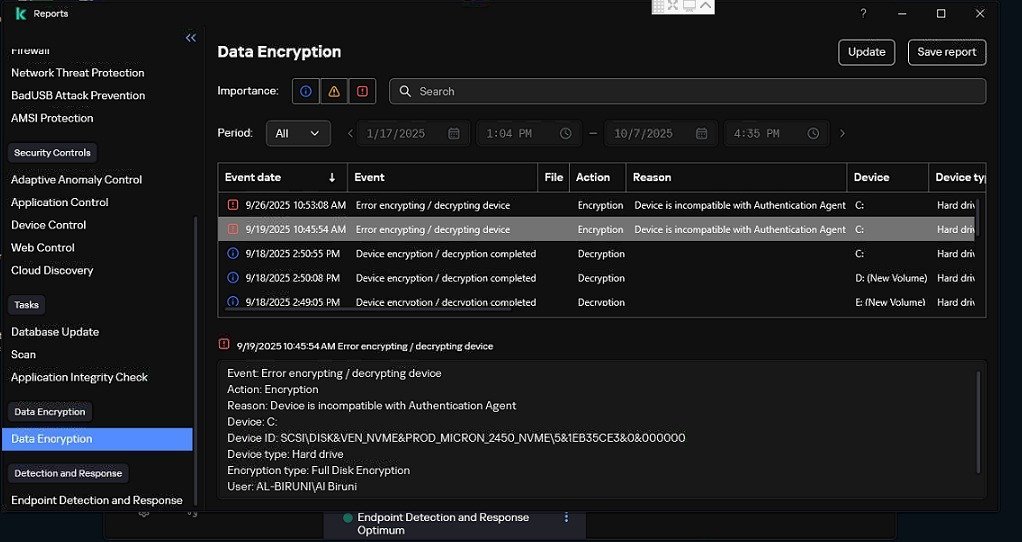Open clock picker for 1:04 PM
This screenshot has height=542, width=1022.
(x=565, y=134)
